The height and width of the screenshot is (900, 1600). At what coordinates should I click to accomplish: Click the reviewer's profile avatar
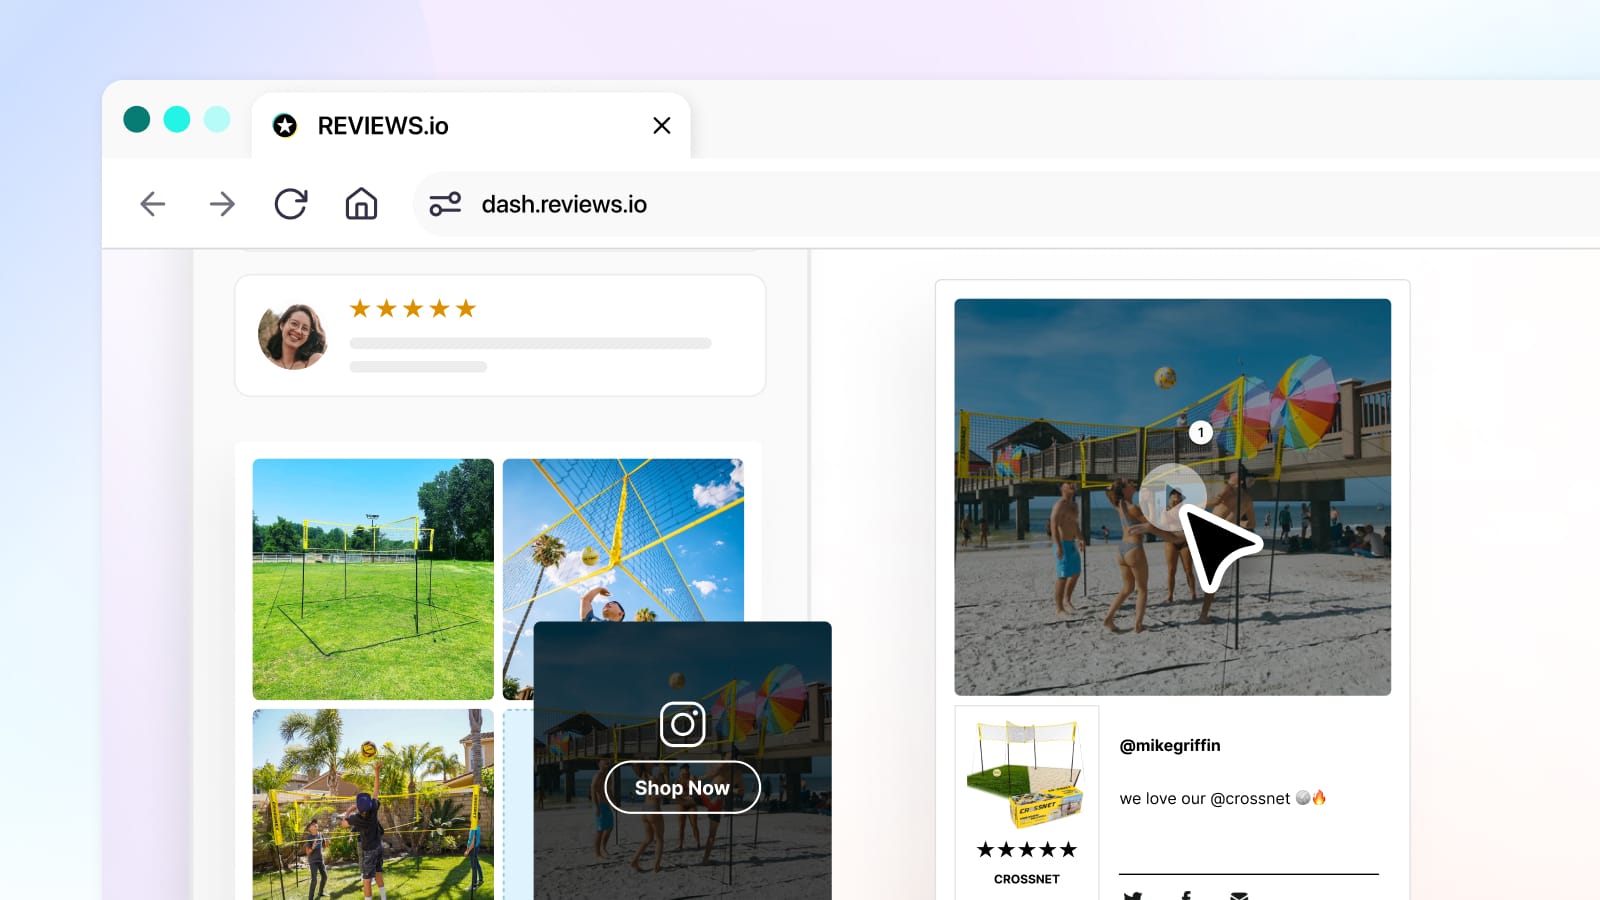coord(292,336)
